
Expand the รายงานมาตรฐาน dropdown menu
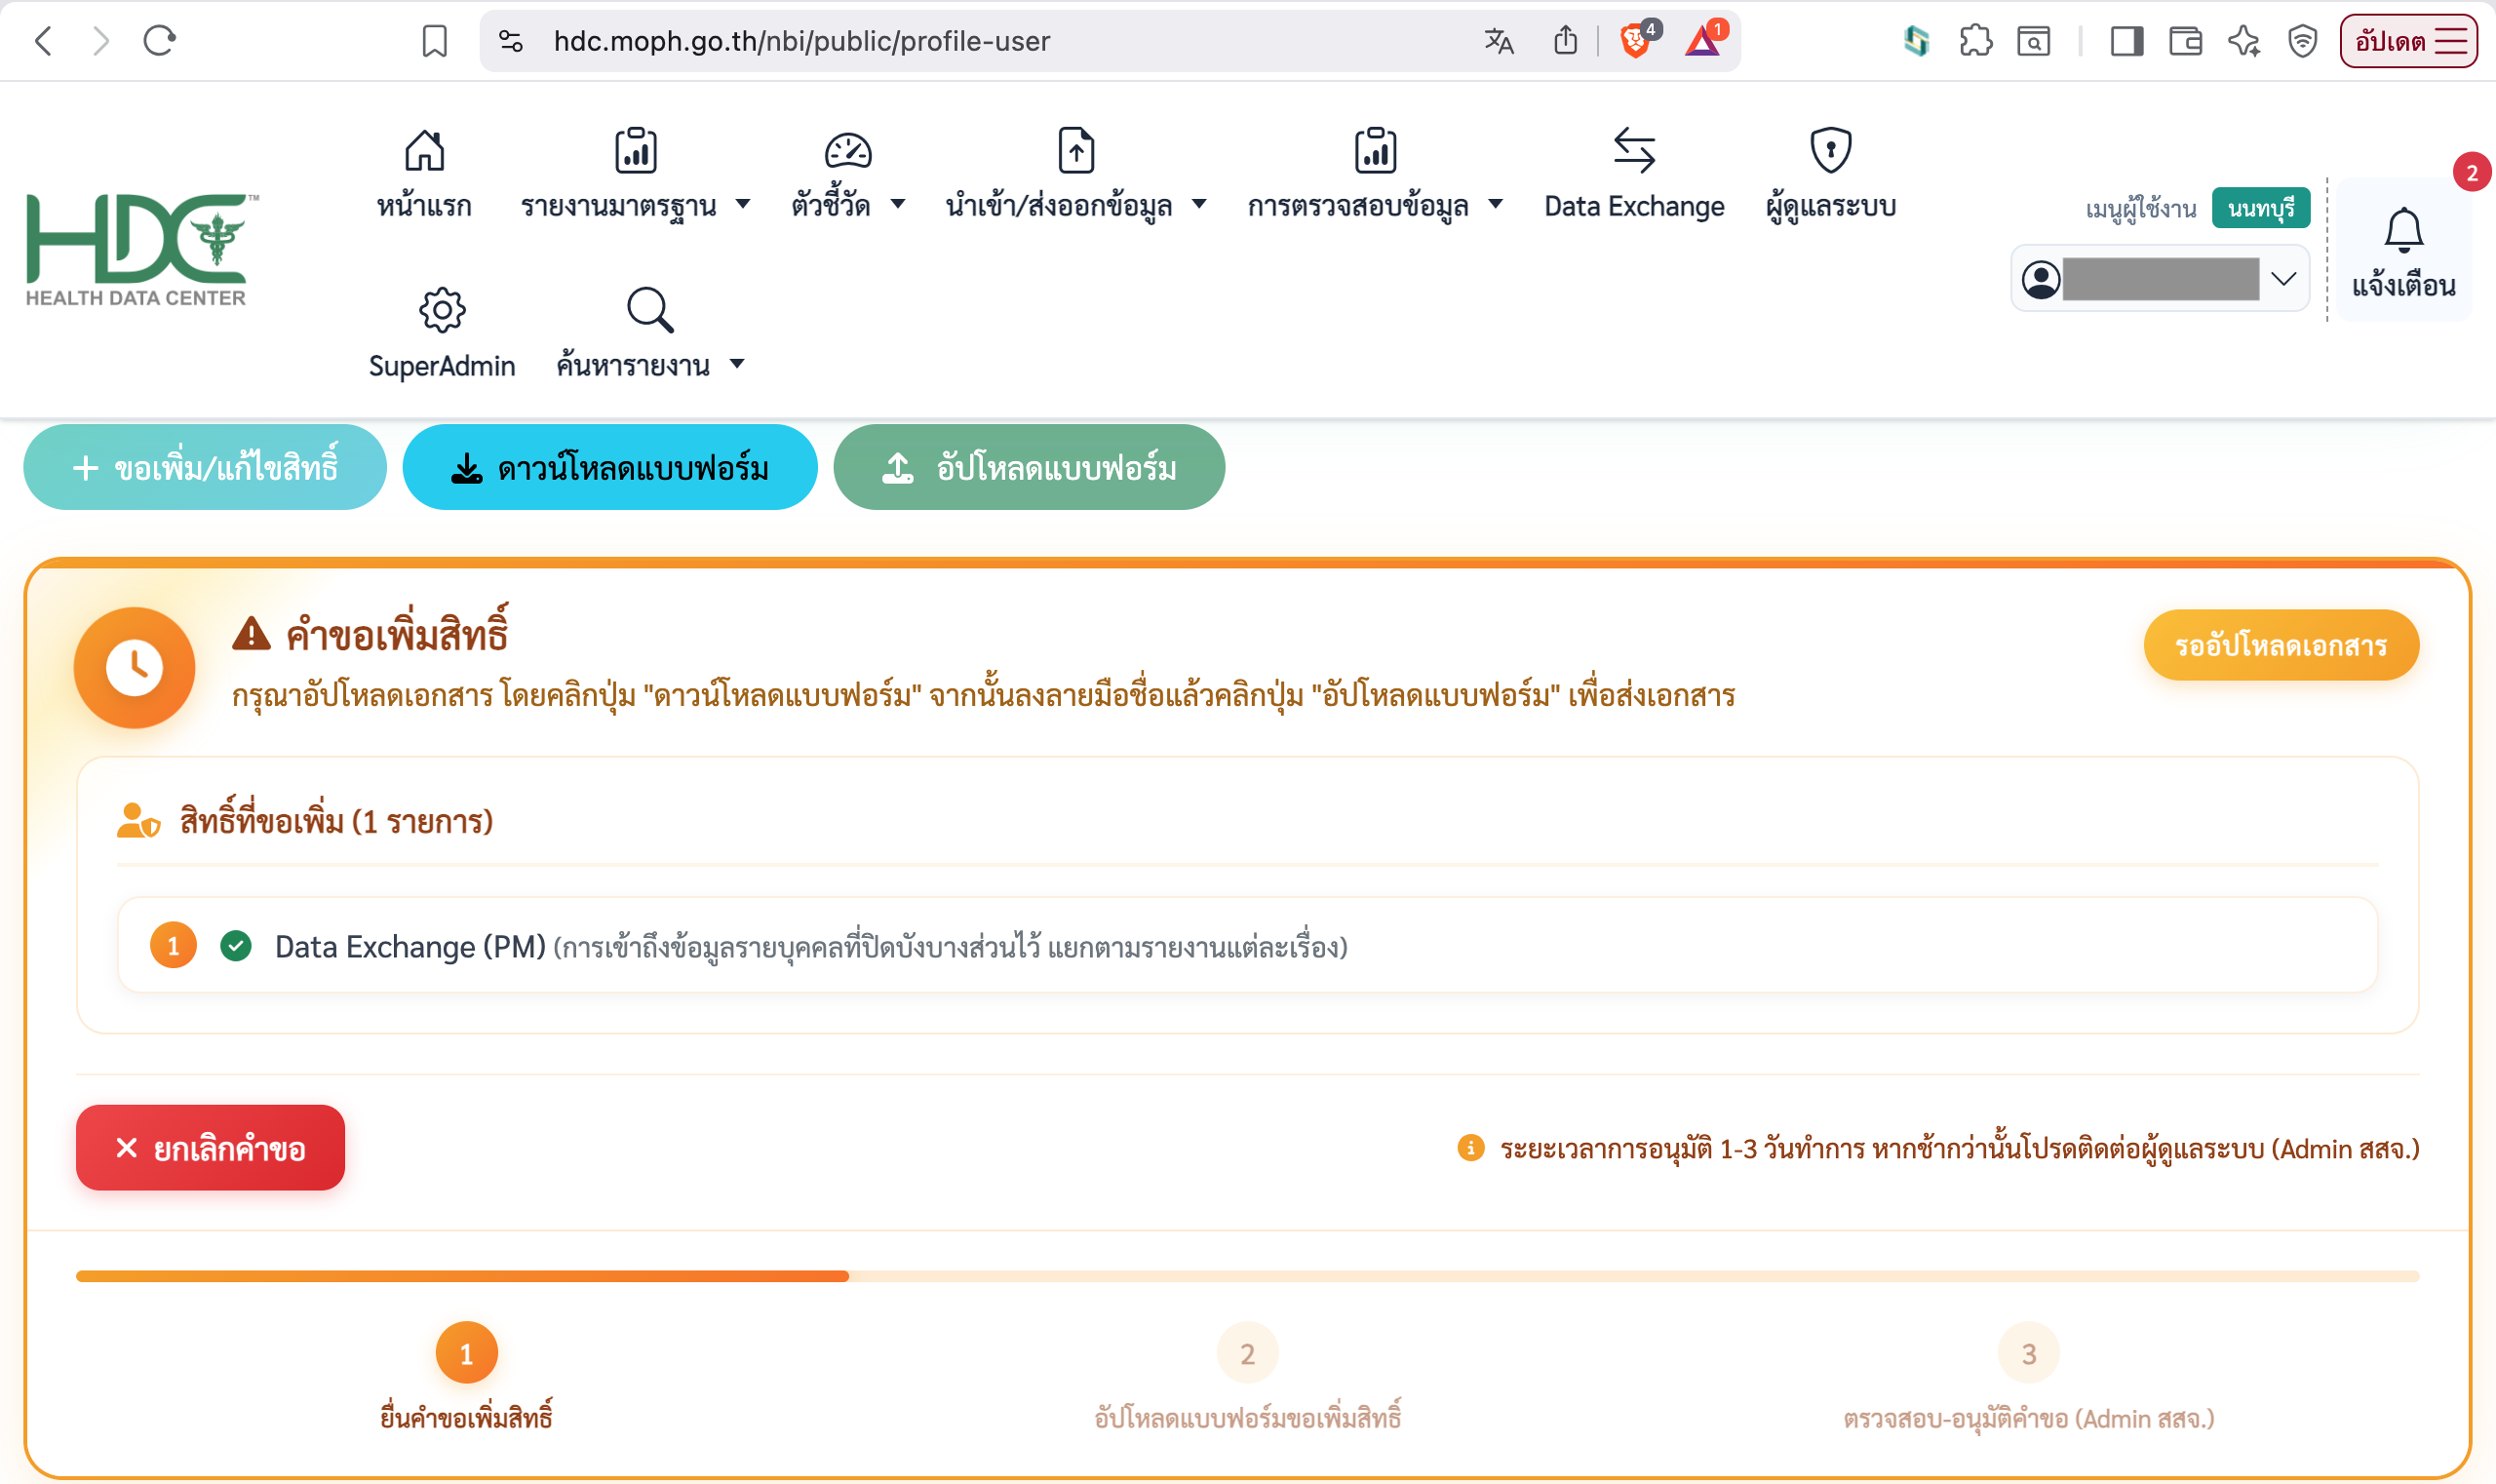point(635,174)
